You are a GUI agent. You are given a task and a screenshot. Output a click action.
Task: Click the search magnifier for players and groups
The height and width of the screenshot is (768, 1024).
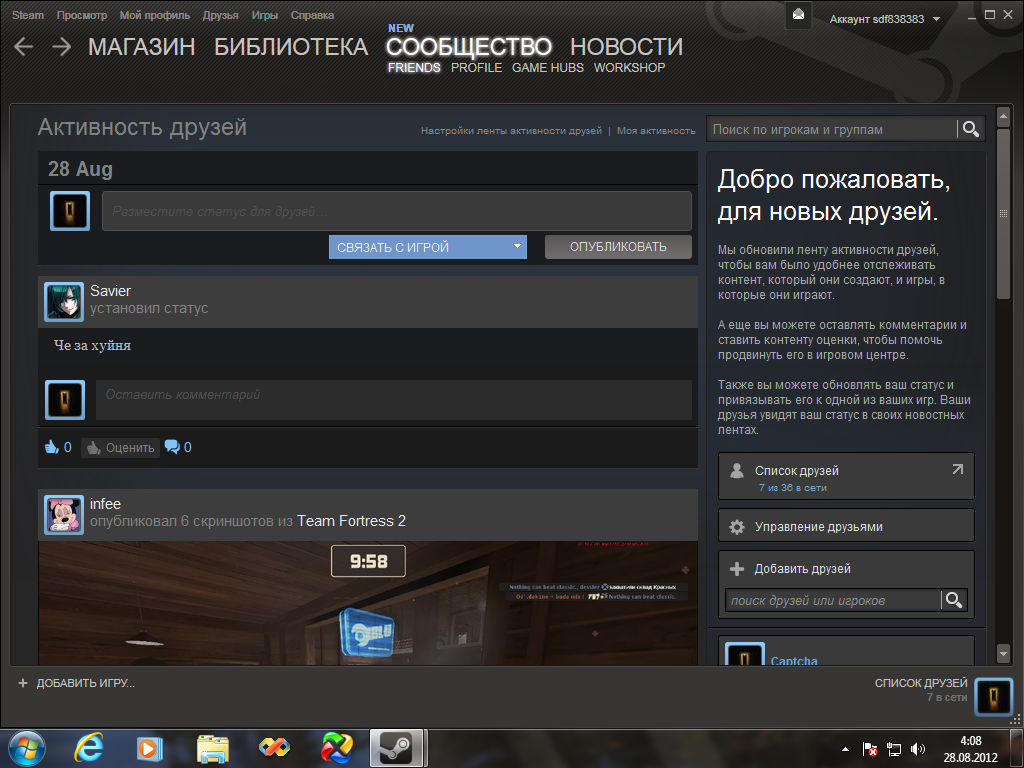tap(970, 129)
